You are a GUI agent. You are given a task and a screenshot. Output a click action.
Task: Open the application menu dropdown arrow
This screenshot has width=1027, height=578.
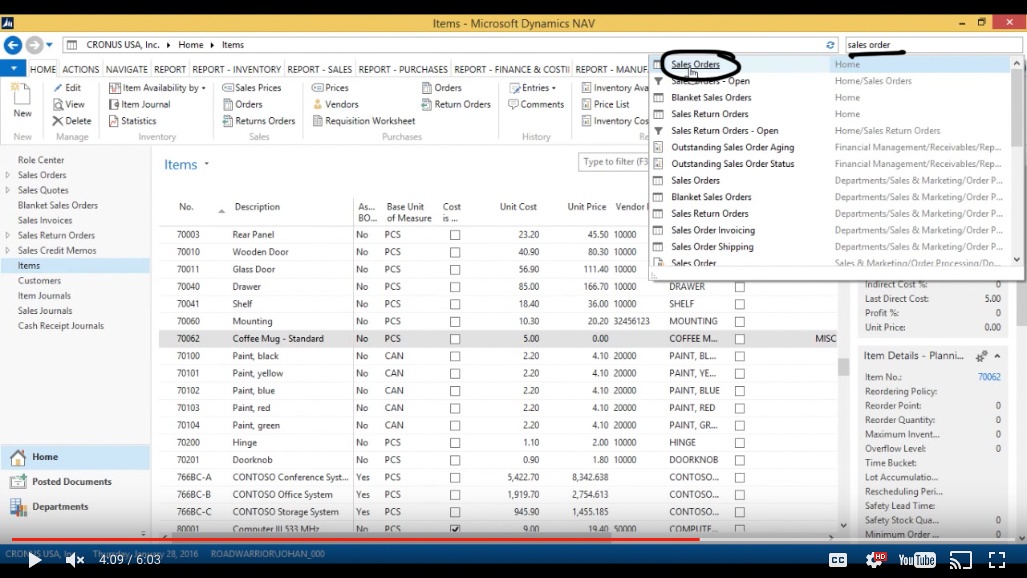(x=13, y=68)
